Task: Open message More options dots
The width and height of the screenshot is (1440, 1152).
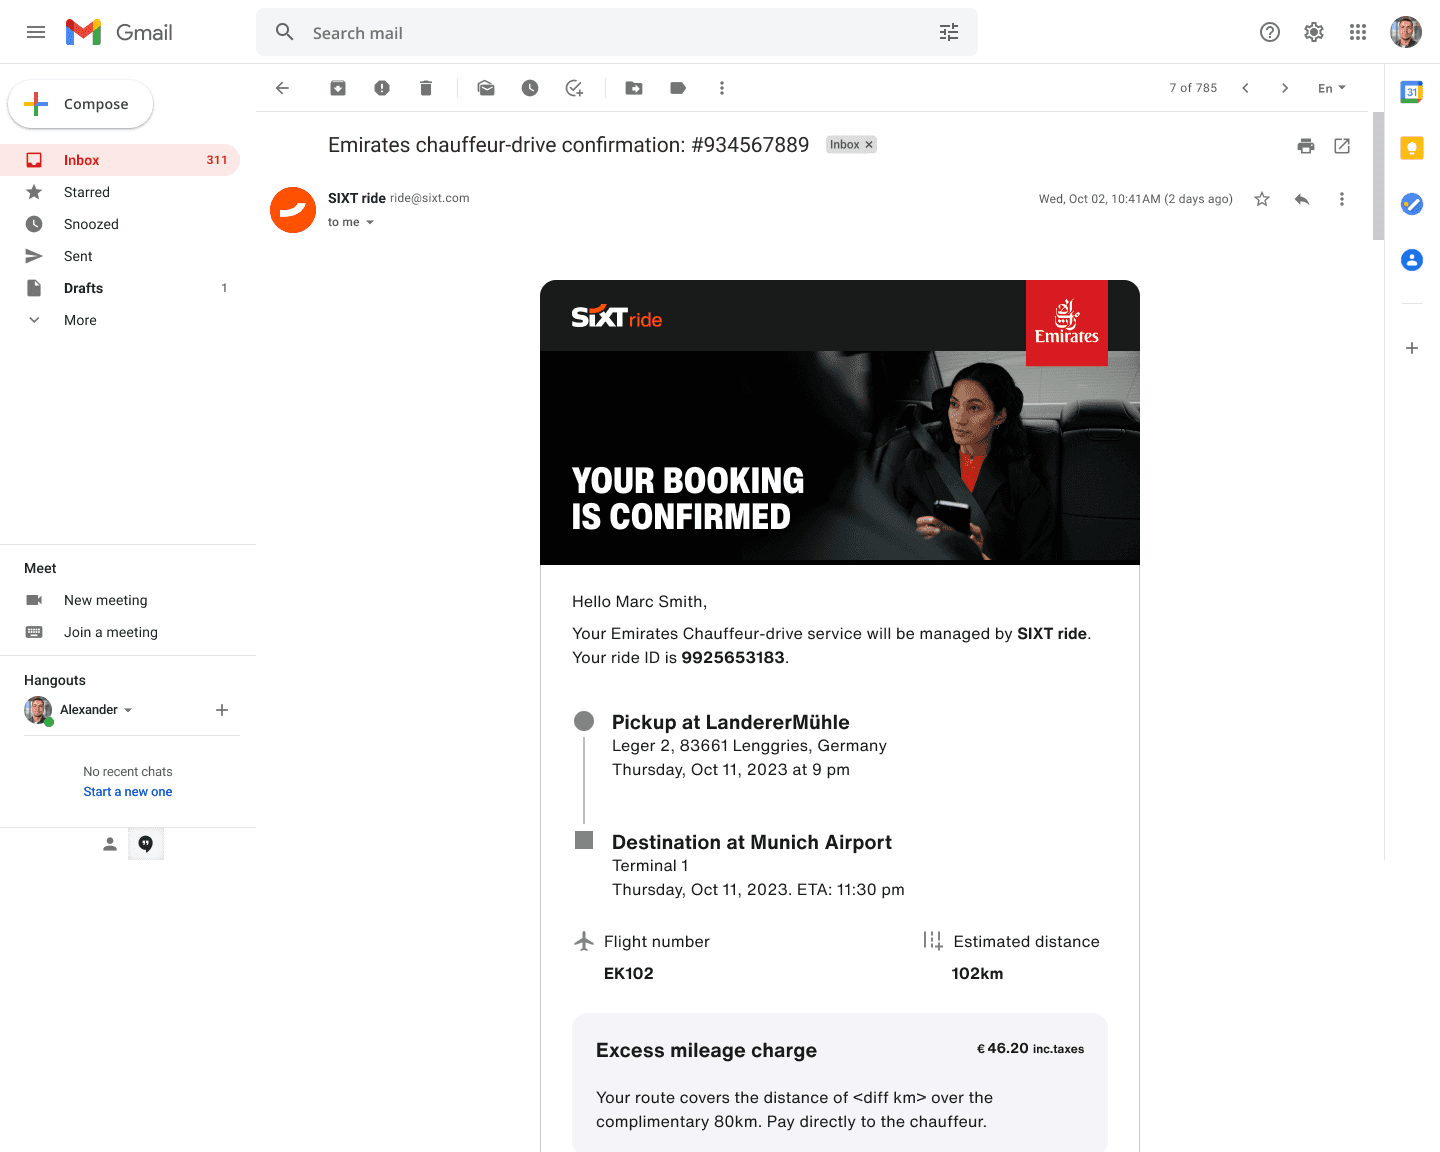Action: coord(1342,199)
